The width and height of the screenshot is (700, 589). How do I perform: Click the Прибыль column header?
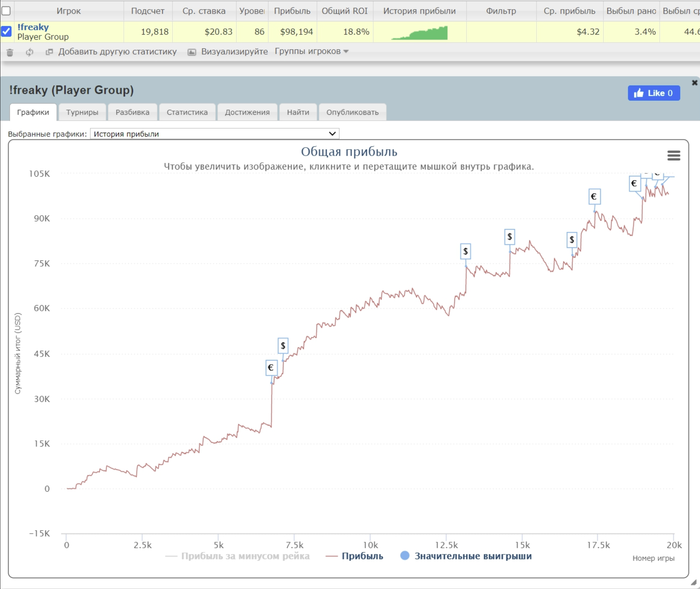[x=292, y=11]
